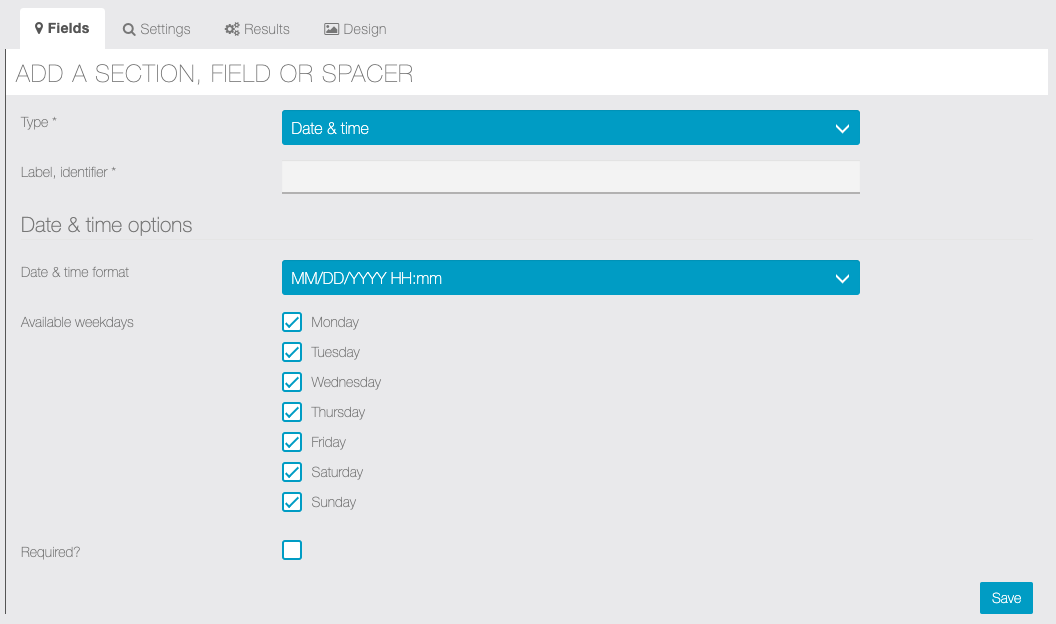Go to the Design tab
This screenshot has width=1056, height=624.
coord(355,30)
